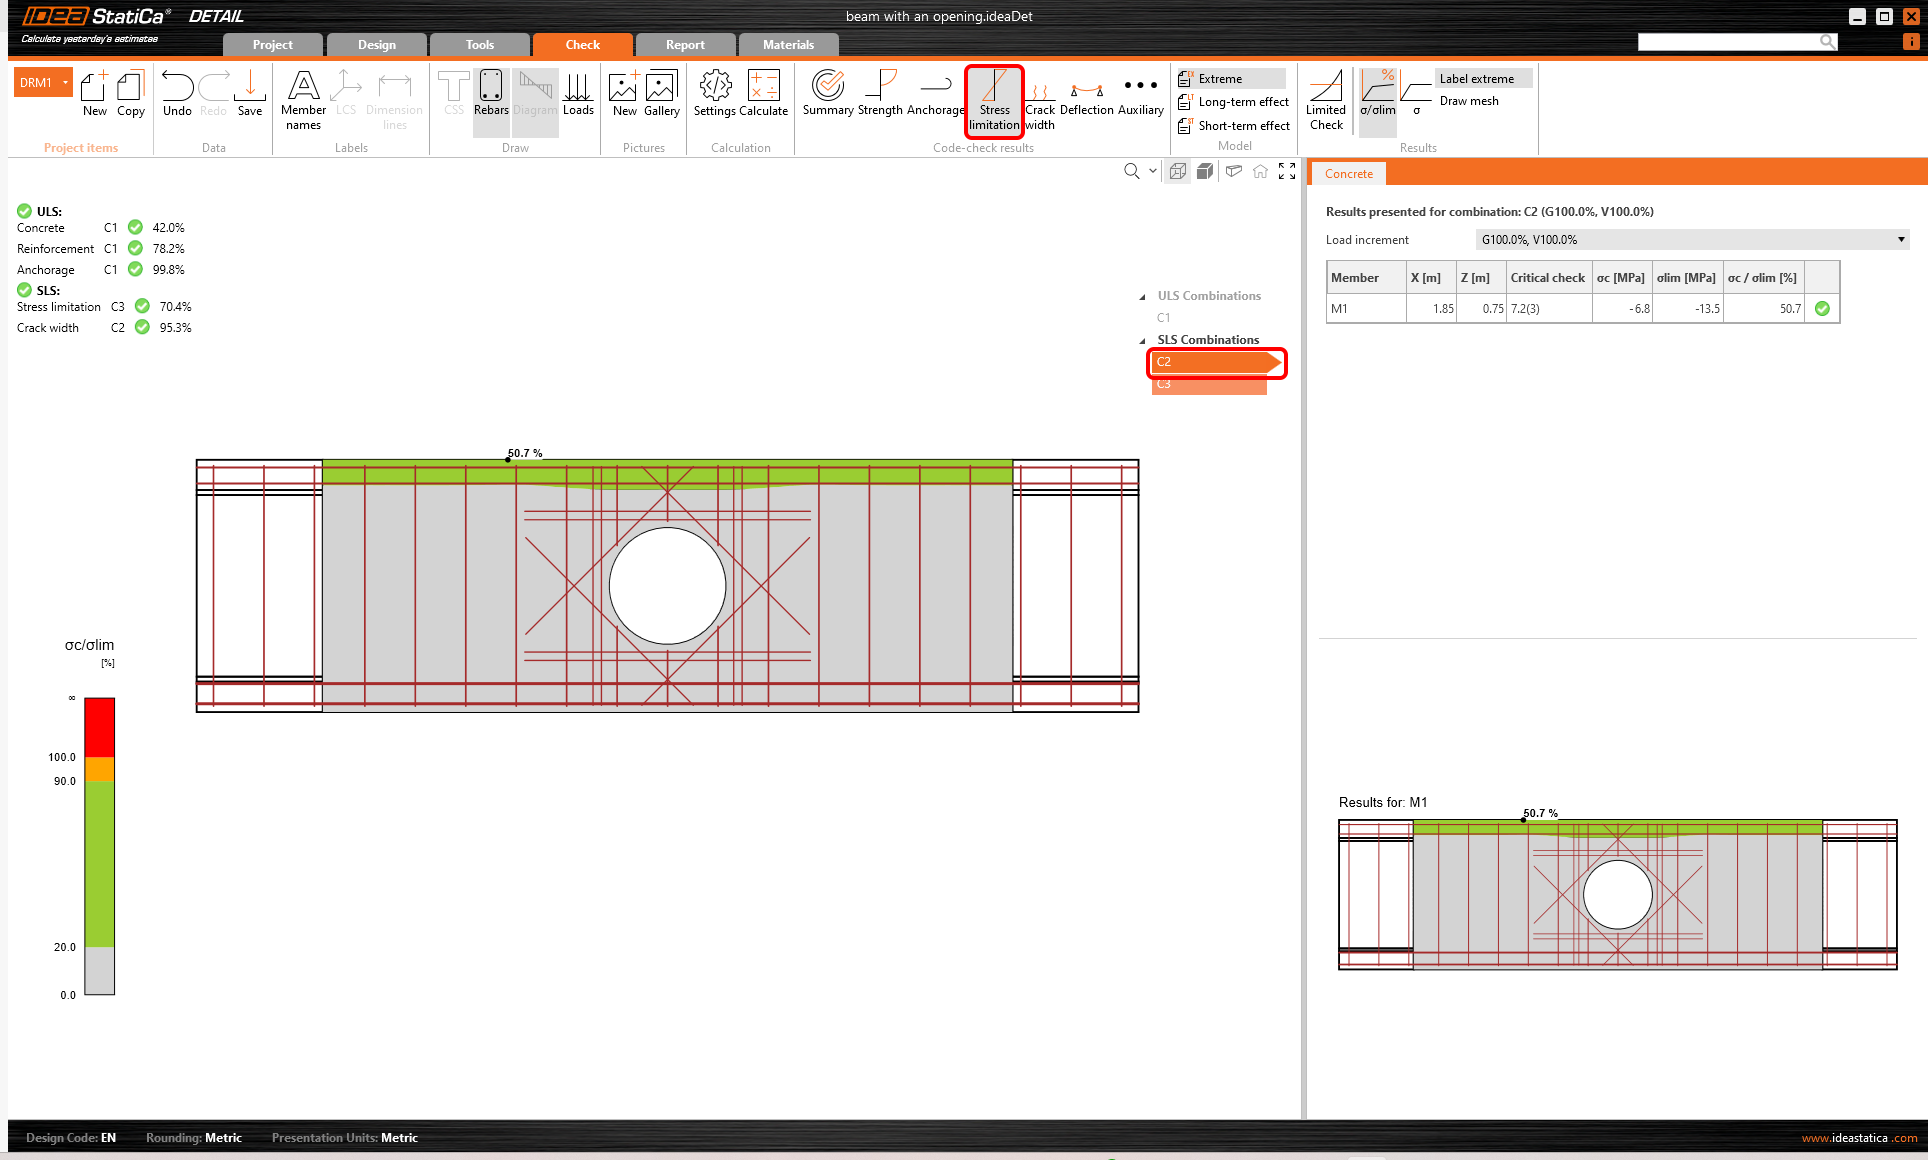Expand the DRM1 project item dropdown

tap(66, 83)
